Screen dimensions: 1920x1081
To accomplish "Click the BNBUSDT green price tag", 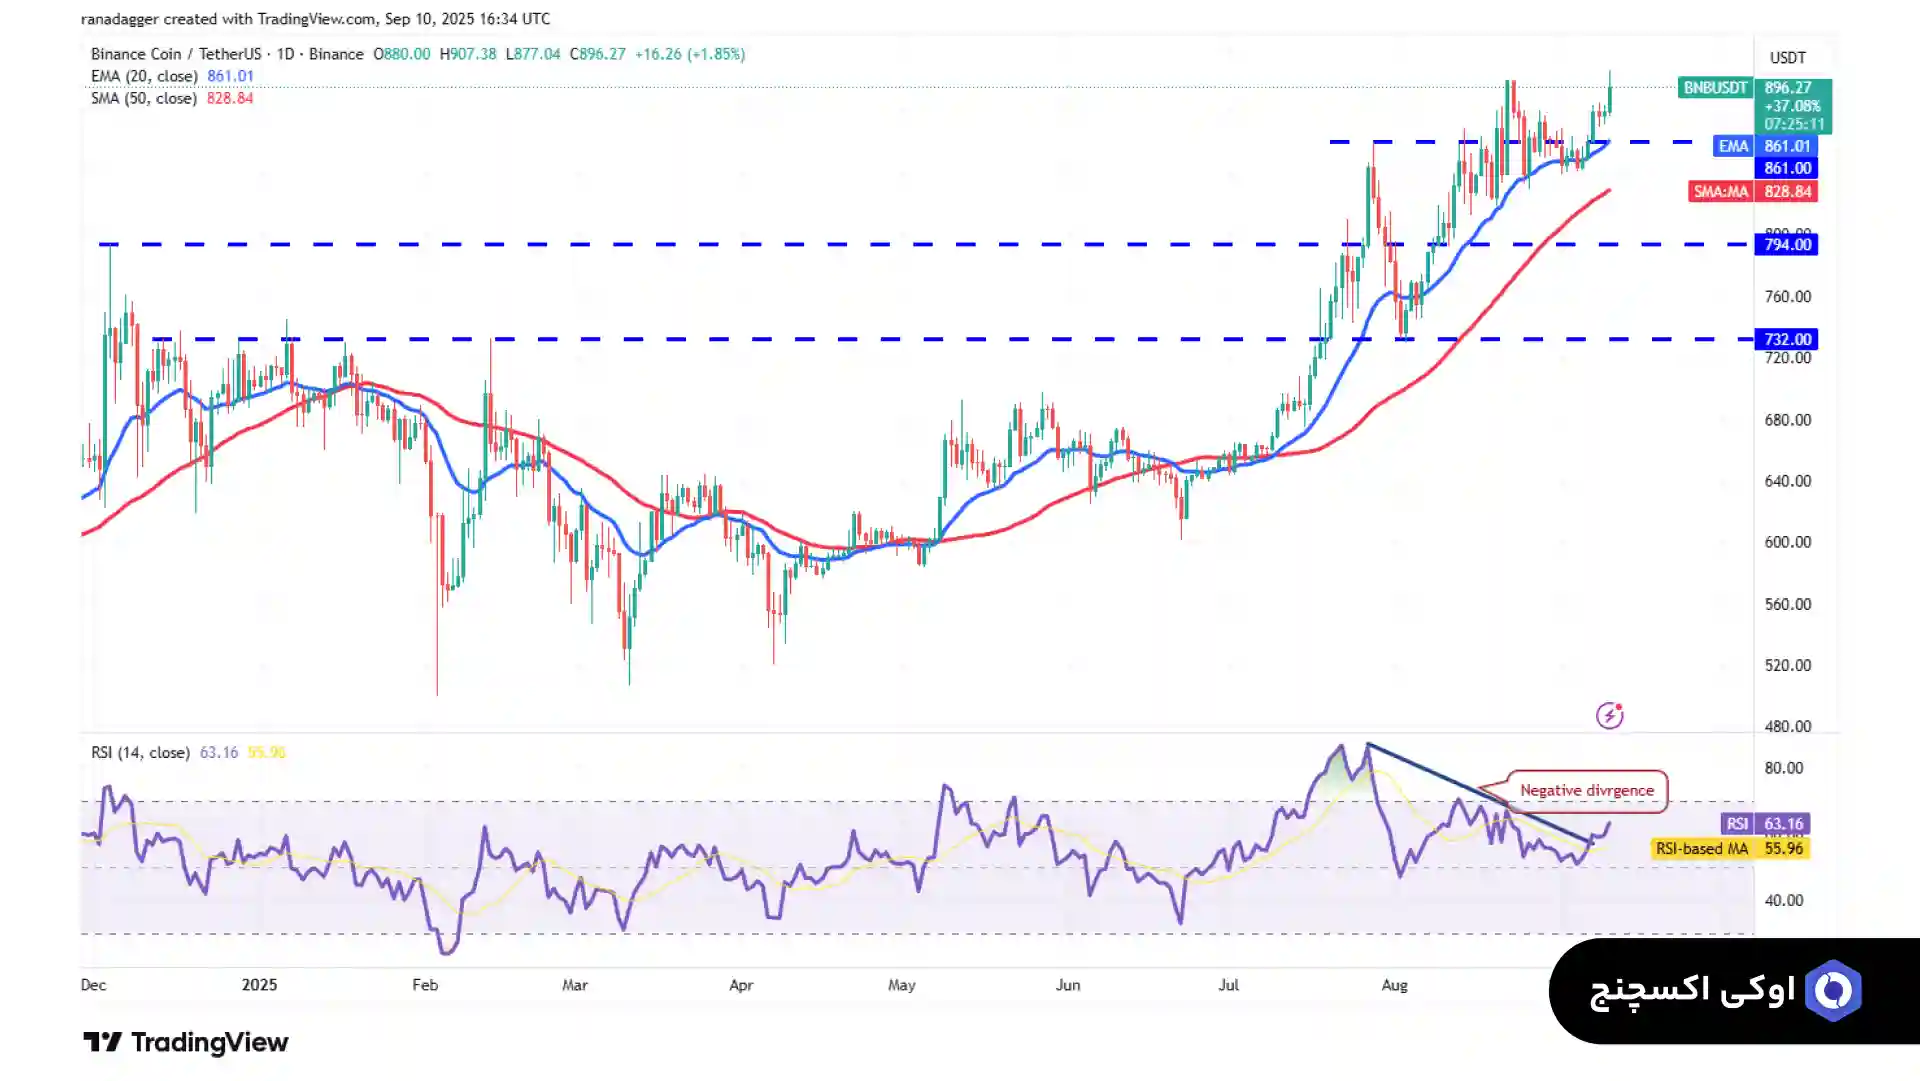I will (x=1714, y=88).
